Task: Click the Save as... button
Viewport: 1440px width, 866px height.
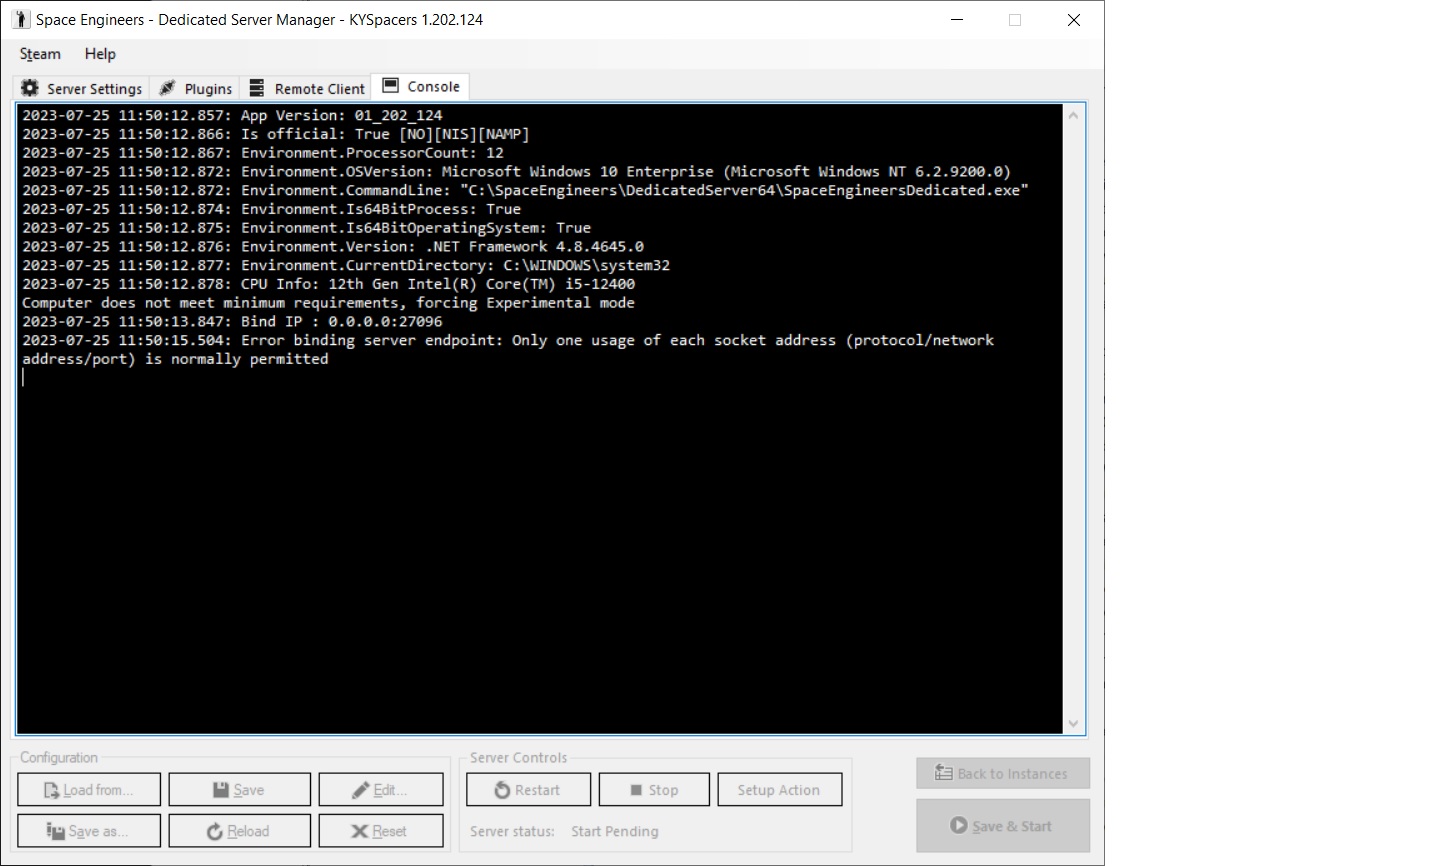Action: pyautogui.click(x=89, y=831)
